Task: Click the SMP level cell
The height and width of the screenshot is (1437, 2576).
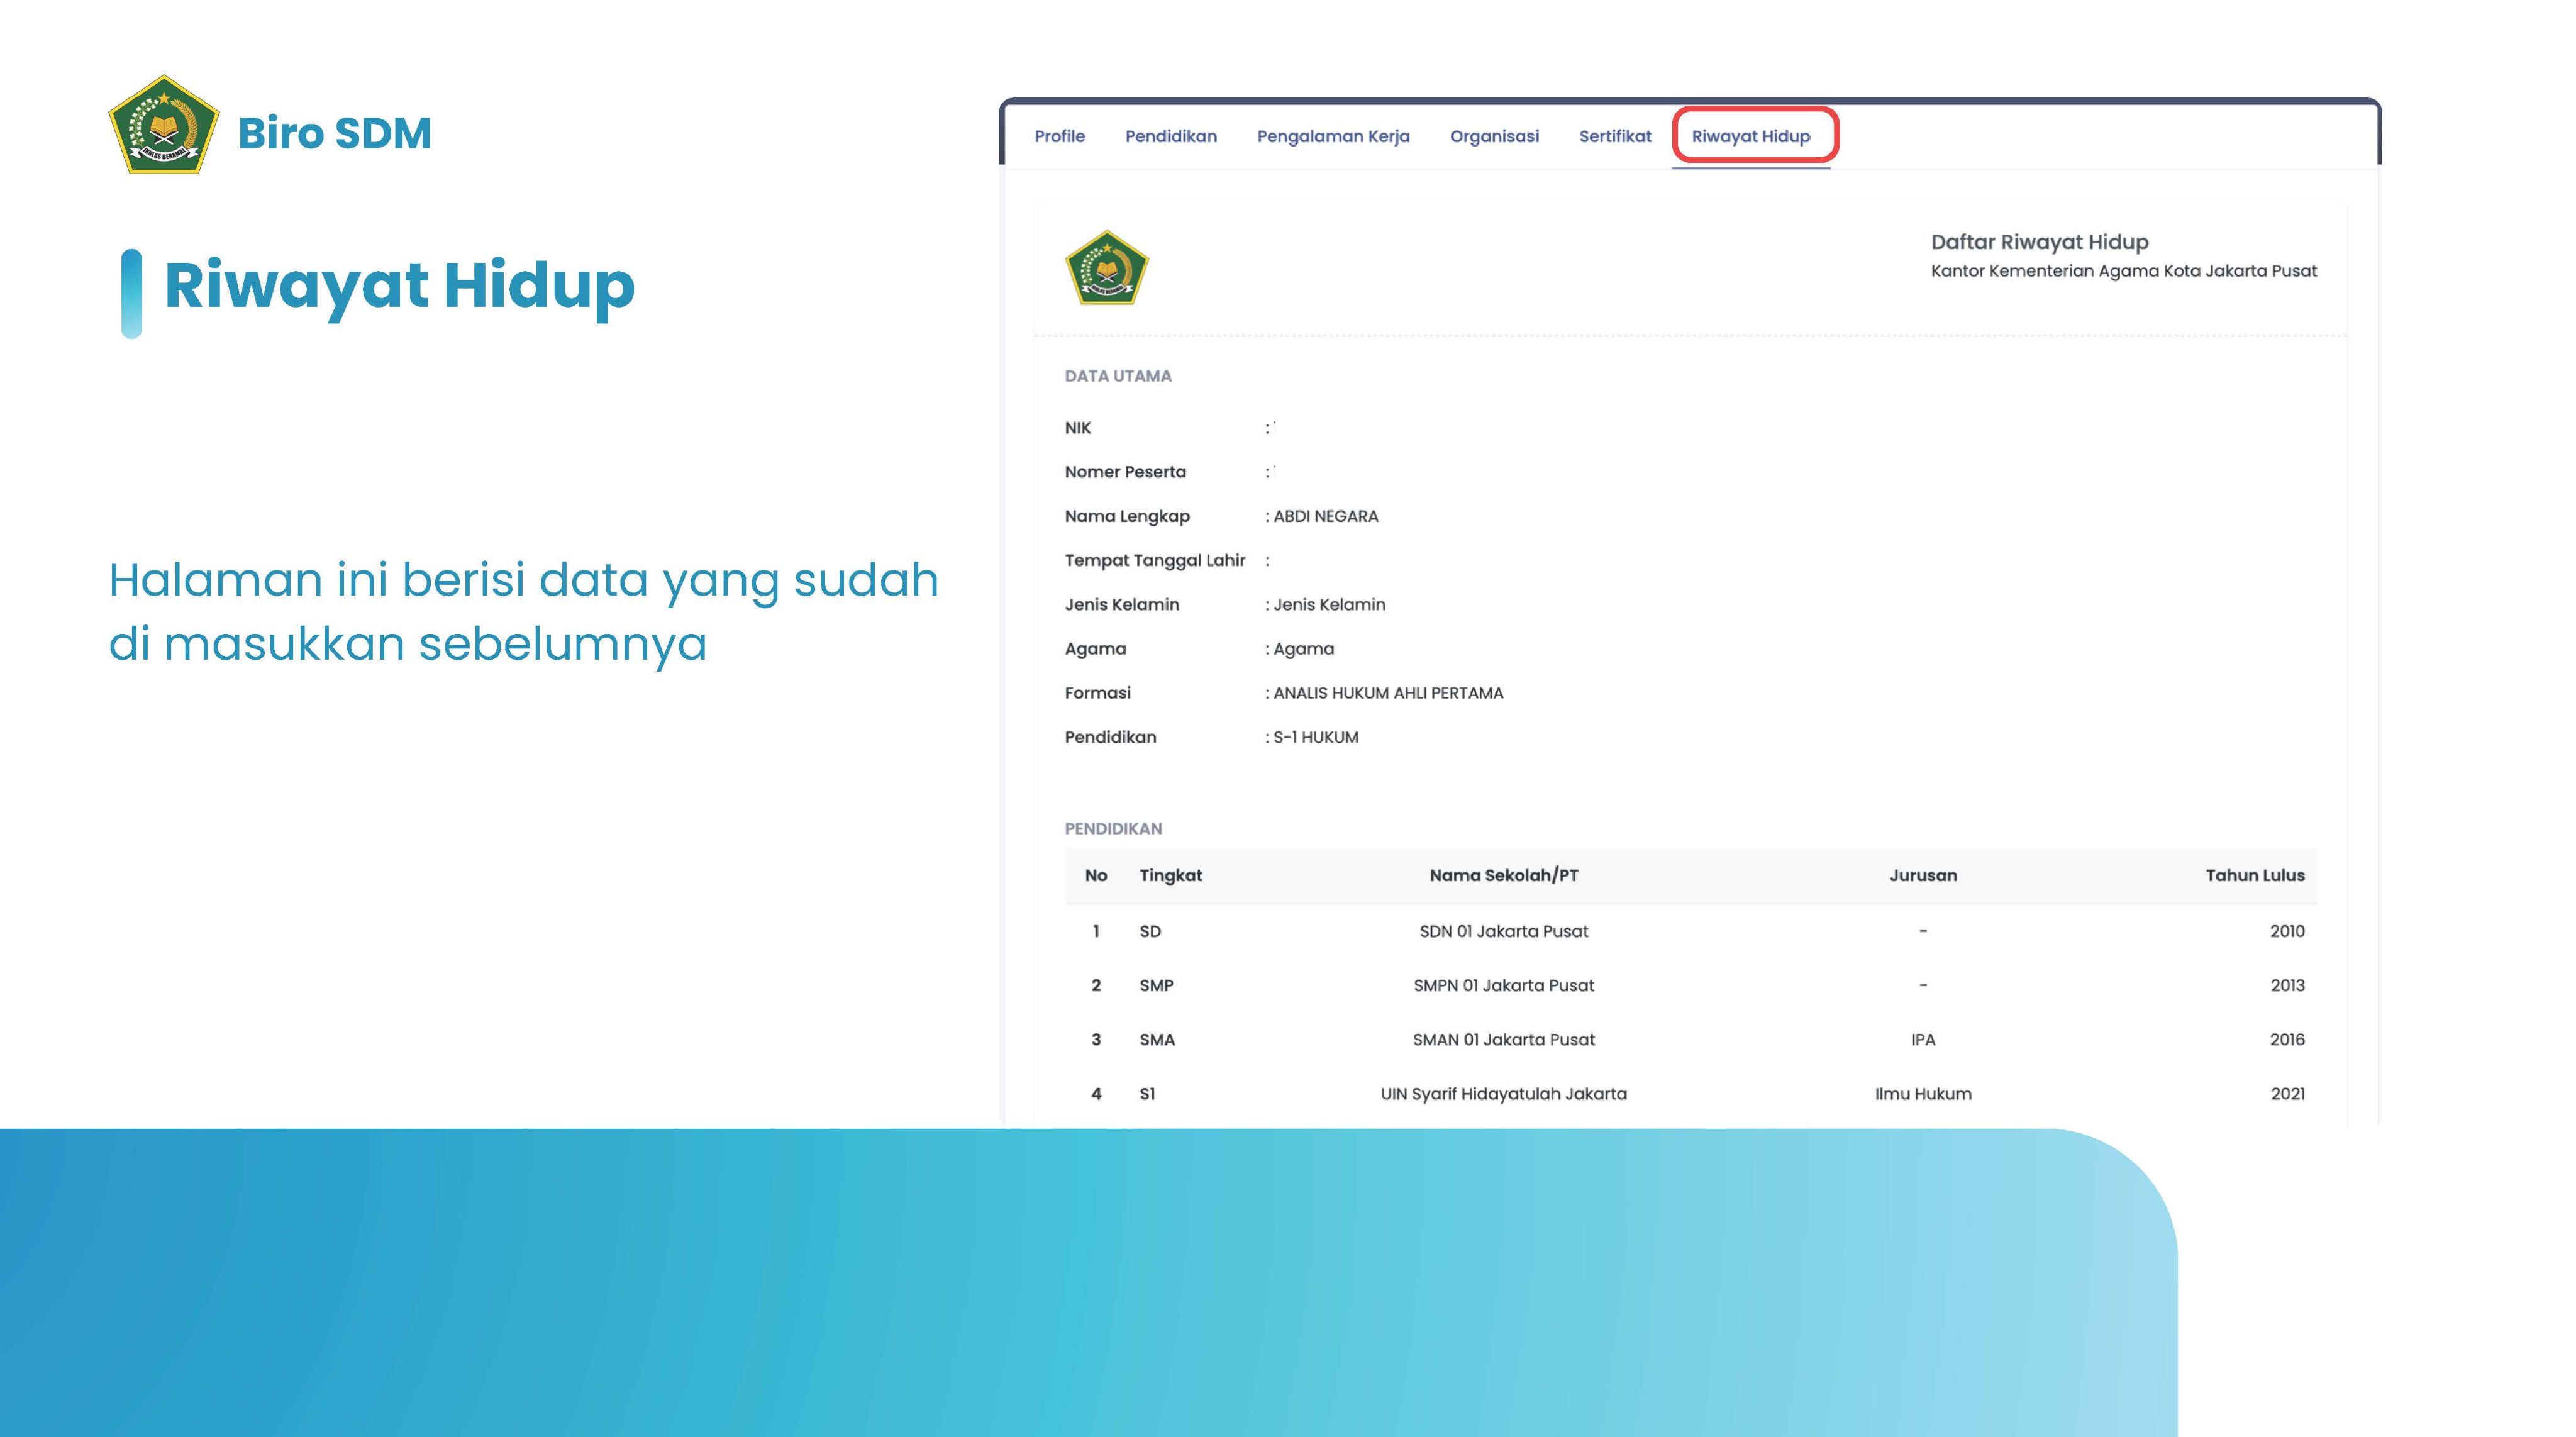Action: click(x=1156, y=986)
